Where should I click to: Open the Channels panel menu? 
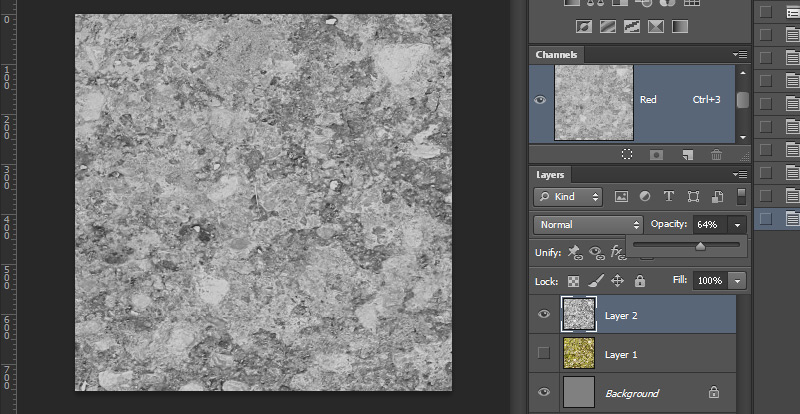[x=740, y=54]
